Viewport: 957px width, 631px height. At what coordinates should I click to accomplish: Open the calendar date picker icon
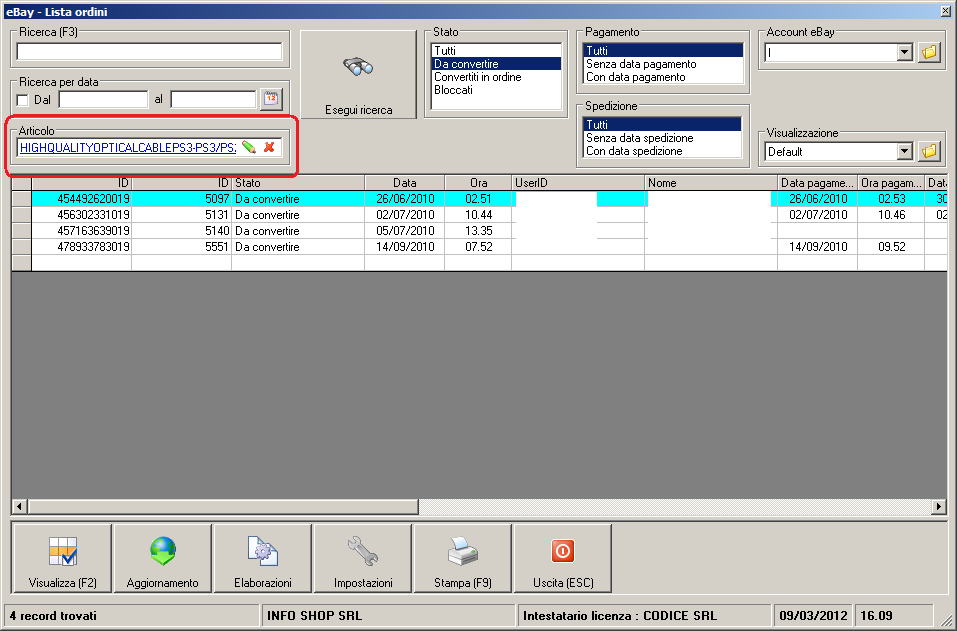271,99
